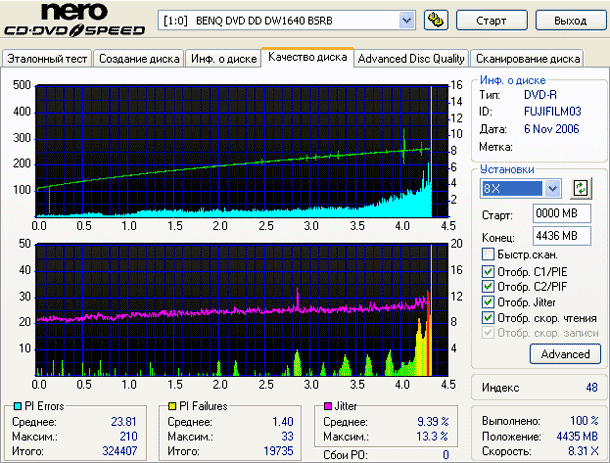
Task: Click the drive options icon beside drive selector
Action: pyautogui.click(x=435, y=20)
